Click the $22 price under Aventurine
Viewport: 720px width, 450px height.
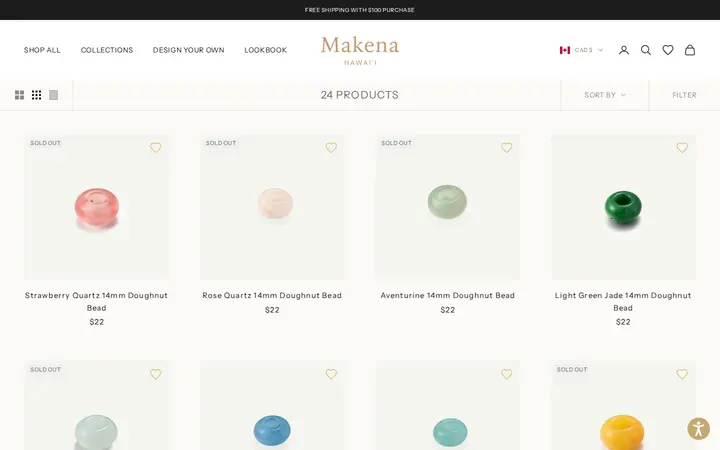tap(448, 310)
